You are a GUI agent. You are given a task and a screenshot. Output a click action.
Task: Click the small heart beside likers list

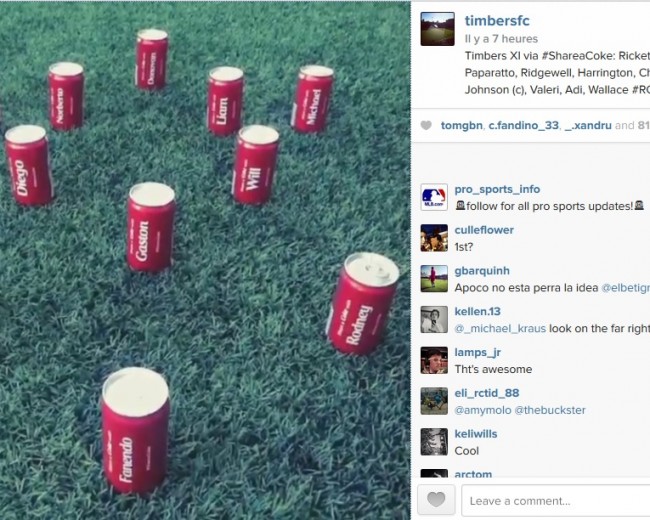pyautogui.click(x=426, y=125)
